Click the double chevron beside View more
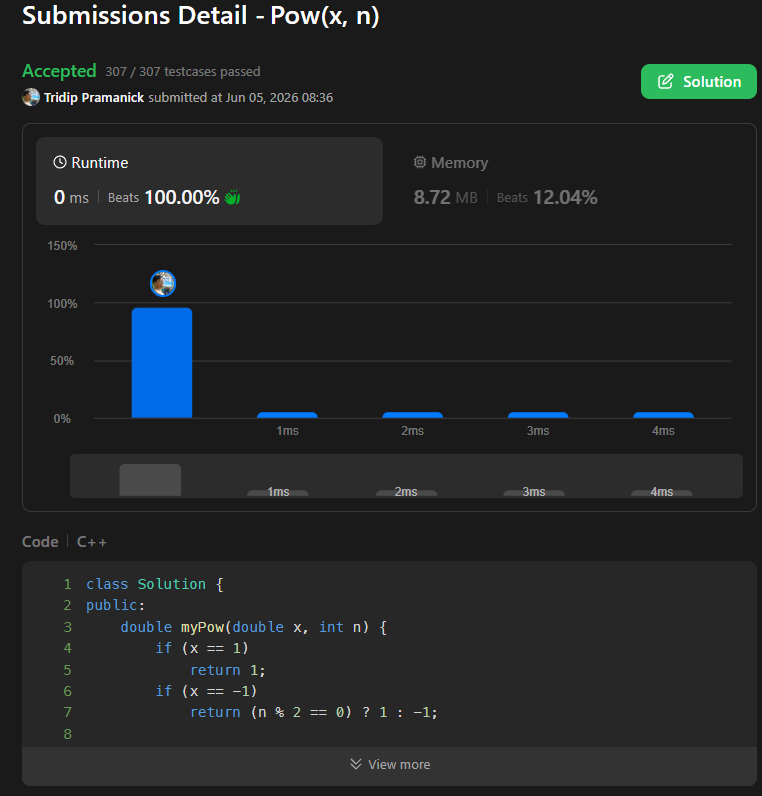Image resolution: width=762 pixels, height=796 pixels. coord(356,764)
